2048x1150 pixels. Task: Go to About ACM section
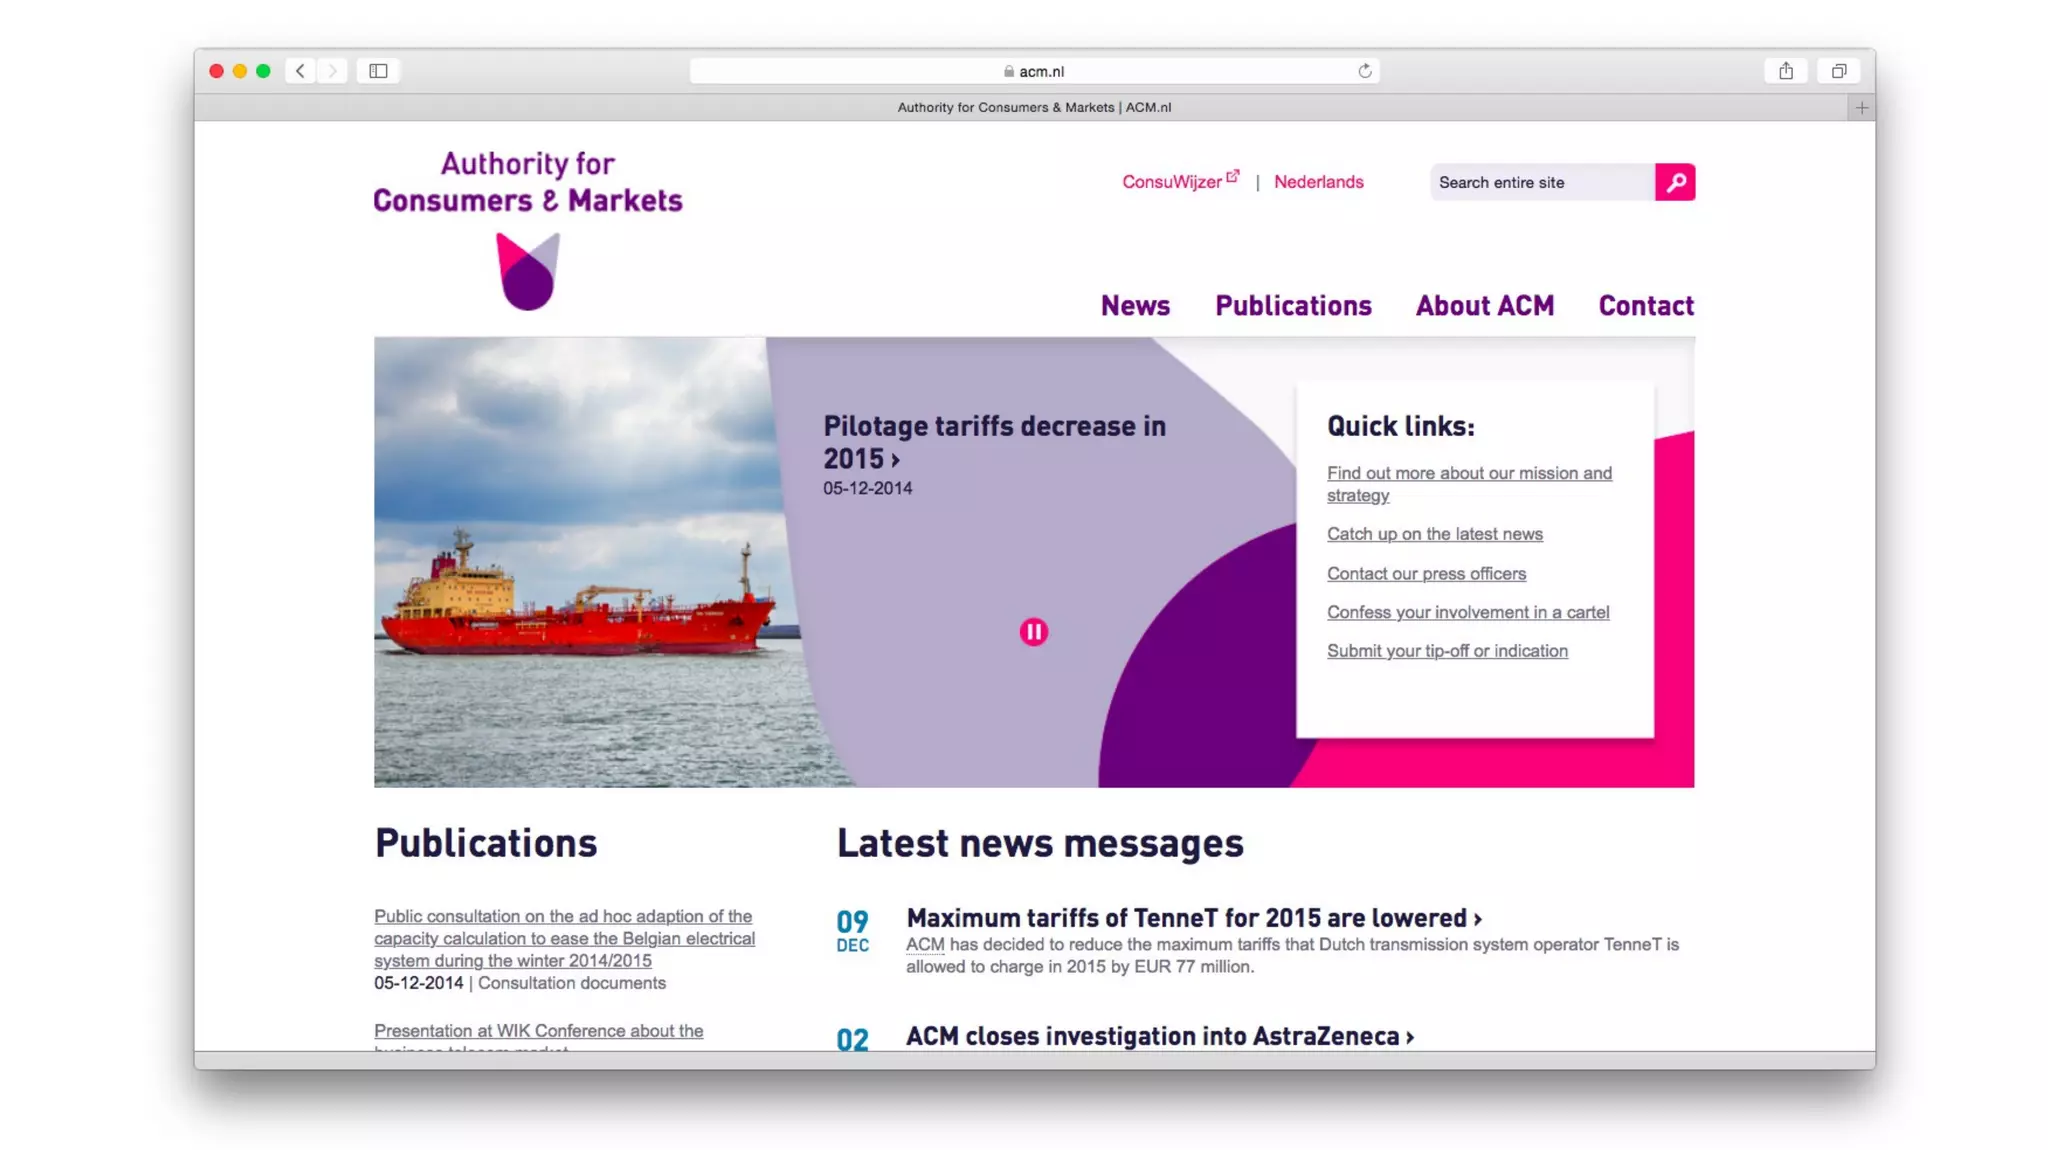tap(1484, 306)
